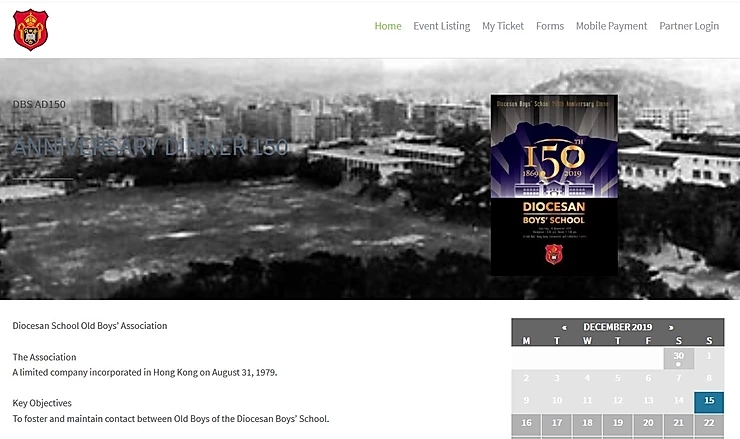
Task: Click December 9 in calendar
Action: coord(526,402)
